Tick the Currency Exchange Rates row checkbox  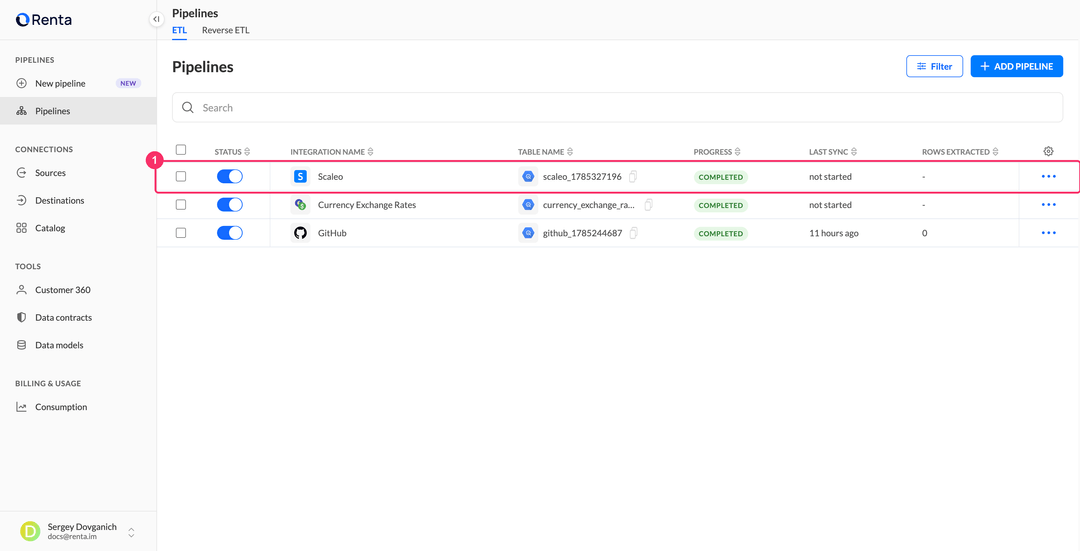click(x=180, y=205)
